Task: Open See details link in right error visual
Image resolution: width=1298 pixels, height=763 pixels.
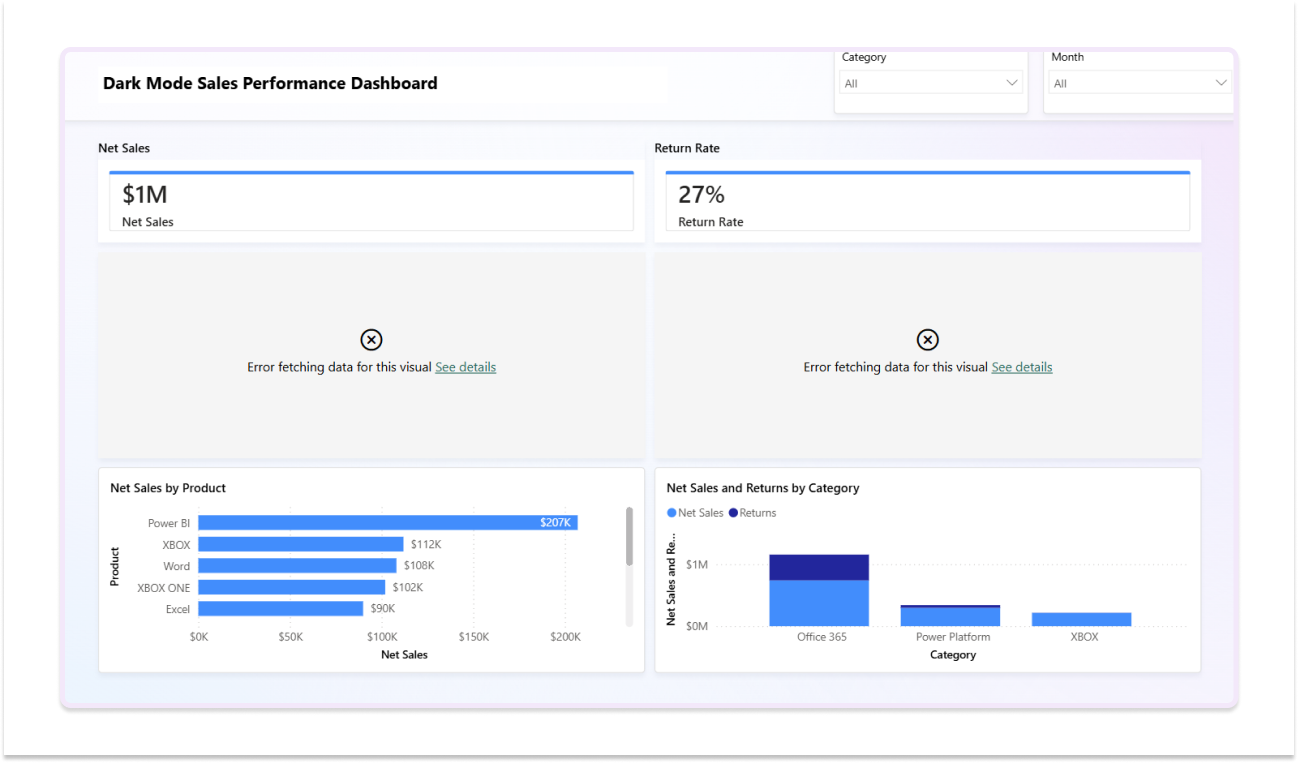Action: click(x=1022, y=367)
